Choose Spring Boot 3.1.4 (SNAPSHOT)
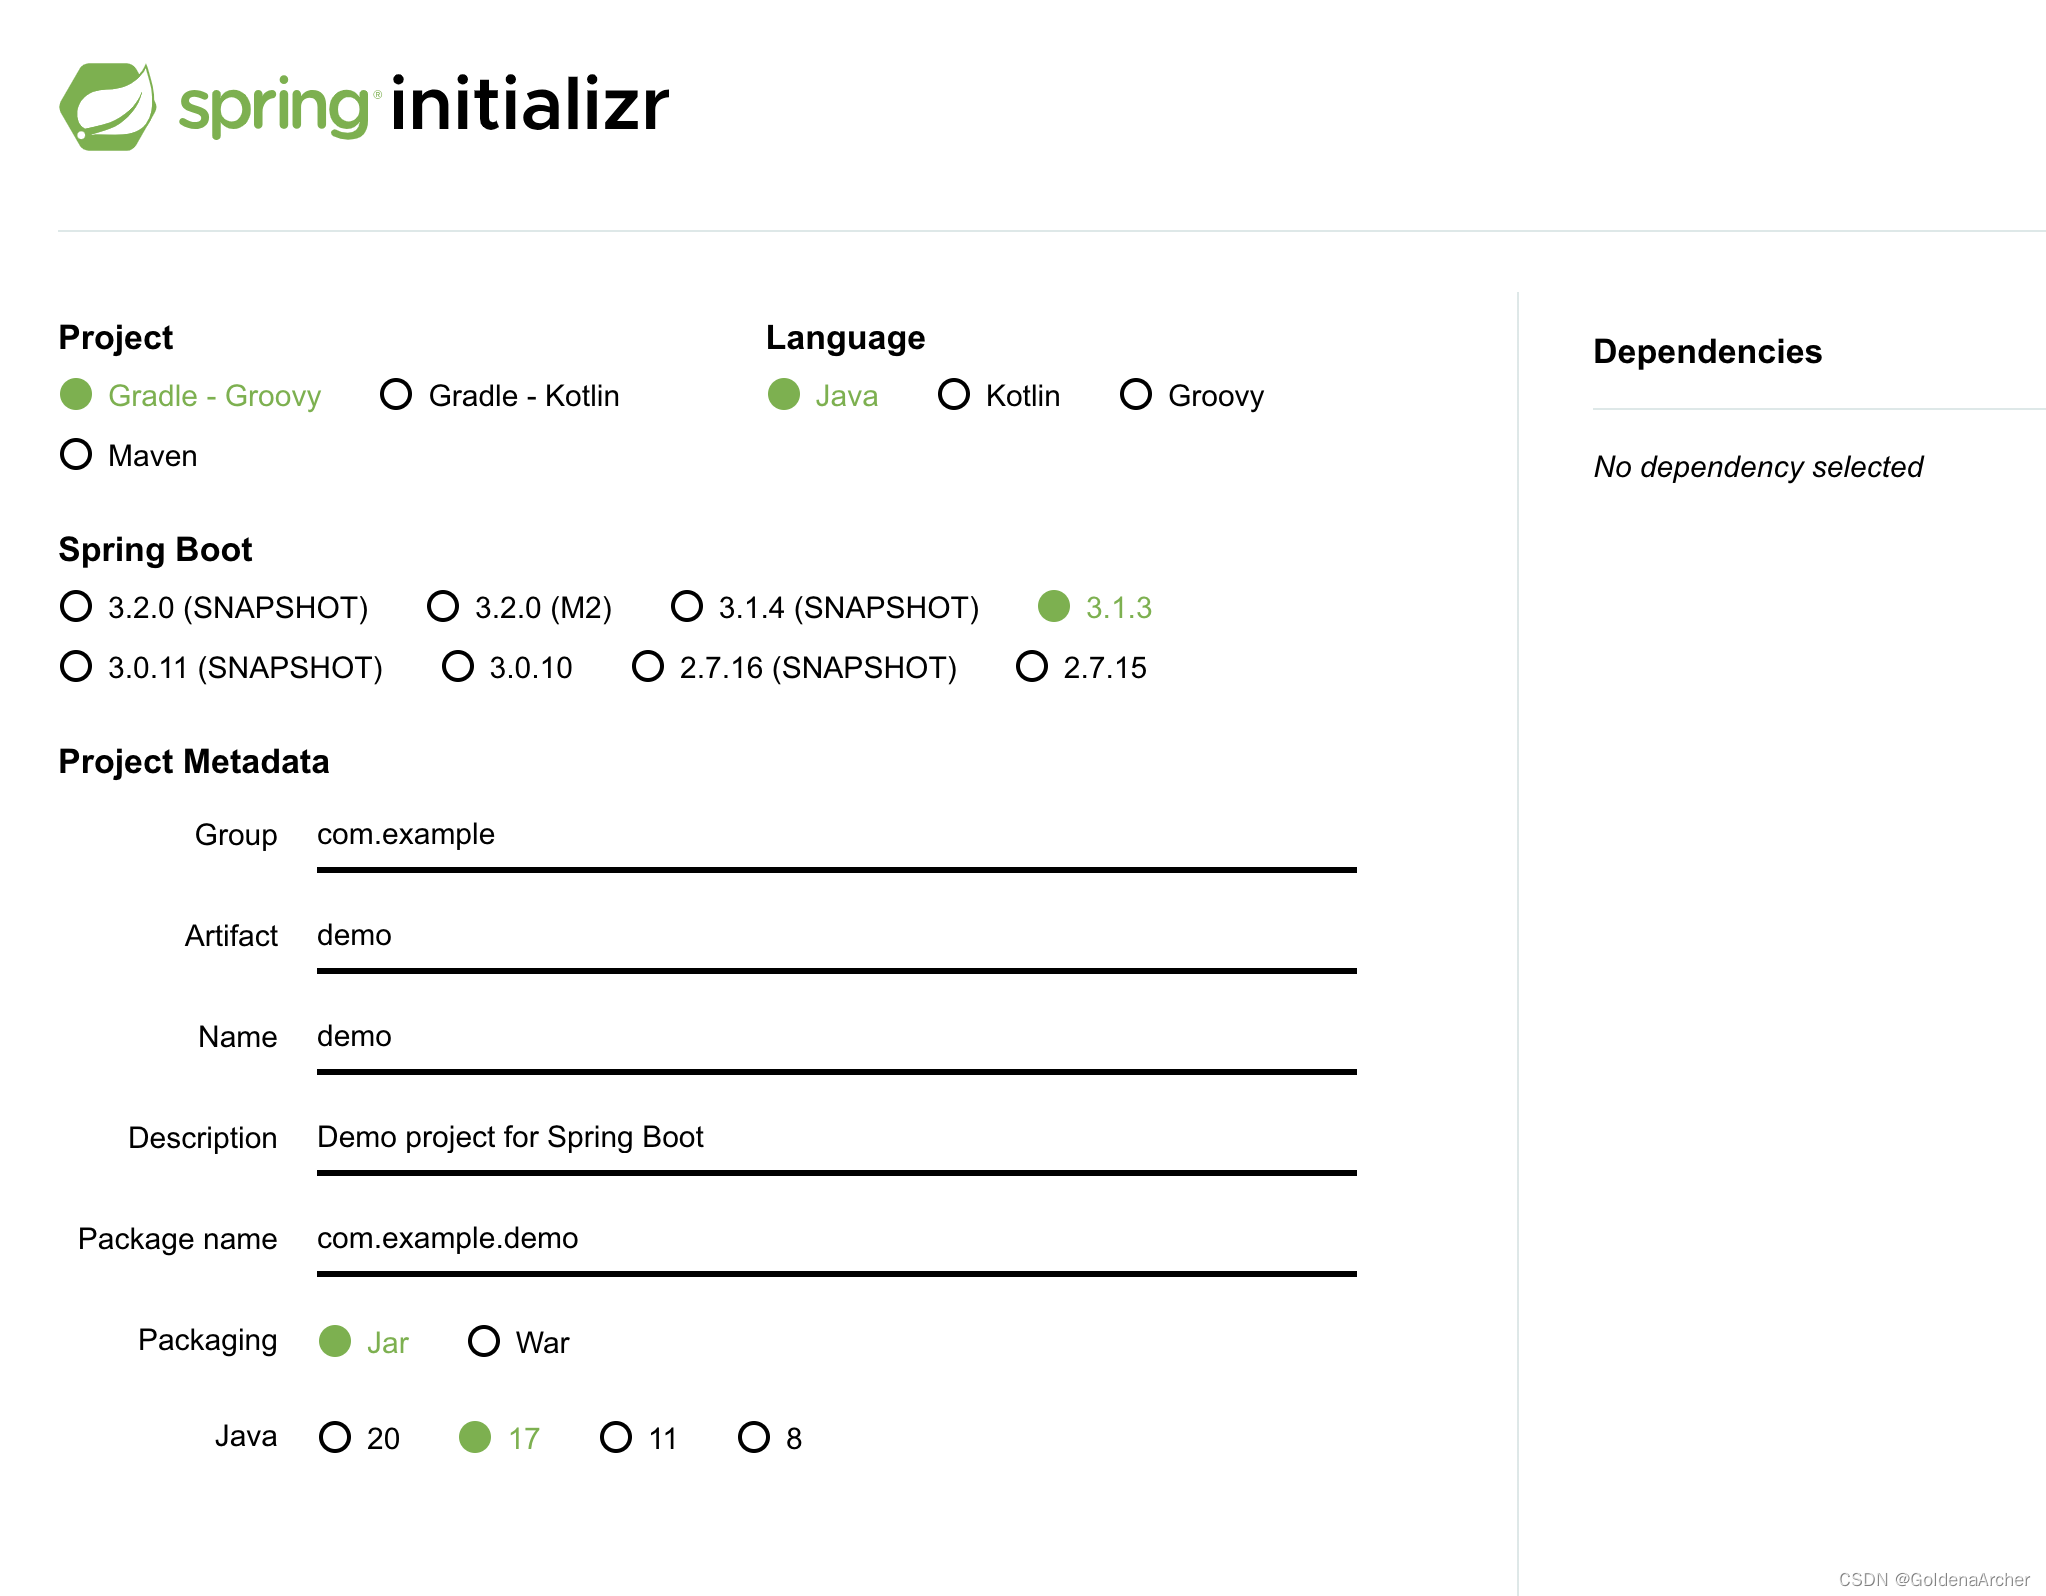2046x1596 pixels. [825, 607]
